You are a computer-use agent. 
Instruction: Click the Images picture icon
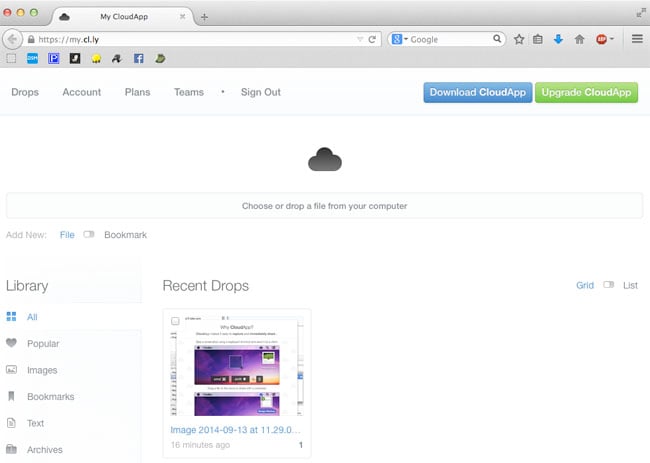[x=11, y=369]
